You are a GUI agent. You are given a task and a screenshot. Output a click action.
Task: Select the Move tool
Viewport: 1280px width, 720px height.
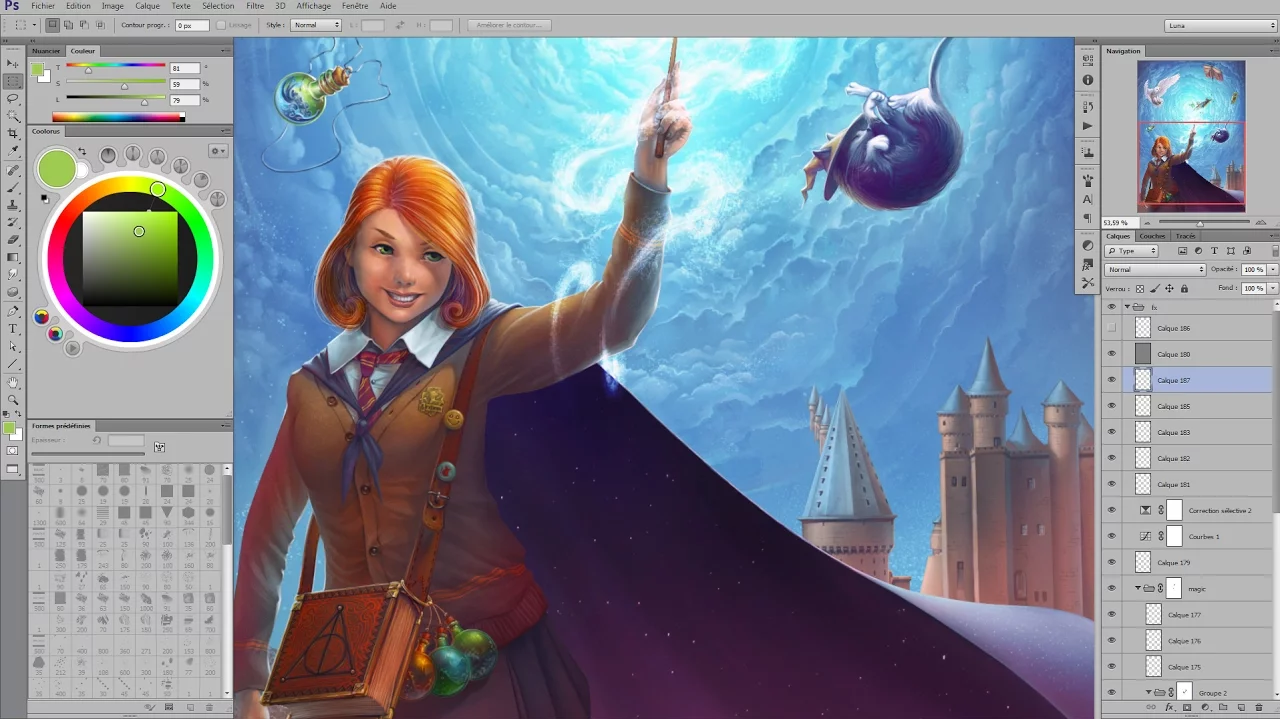pos(13,63)
